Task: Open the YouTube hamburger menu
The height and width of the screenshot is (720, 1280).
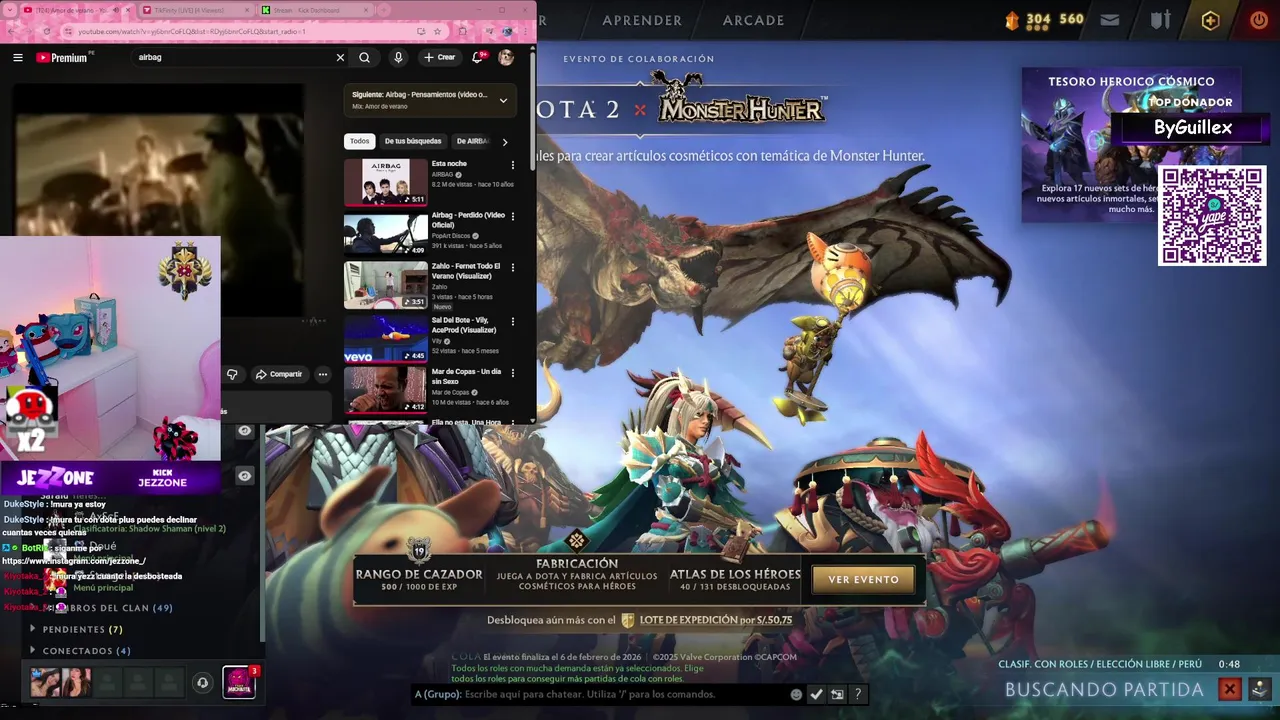Action: click(x=17, y=57)
